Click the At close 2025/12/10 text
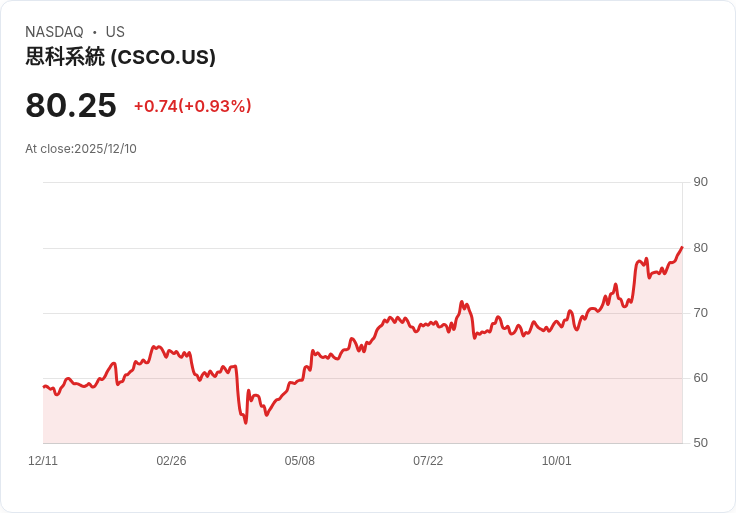736x513 pixels. [81, 149]
